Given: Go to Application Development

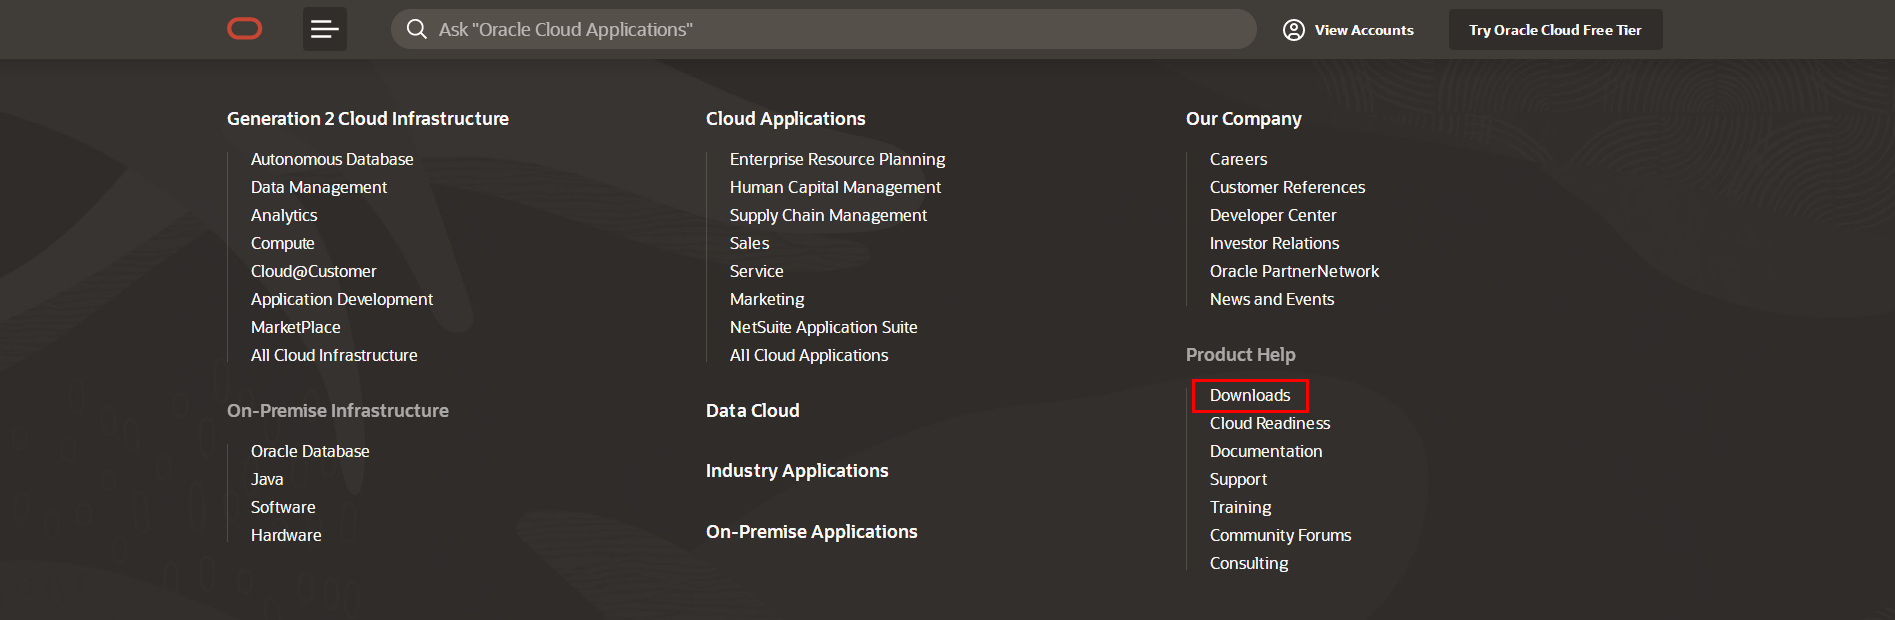Looking at the screenshot, I should [x=342, y=299].
